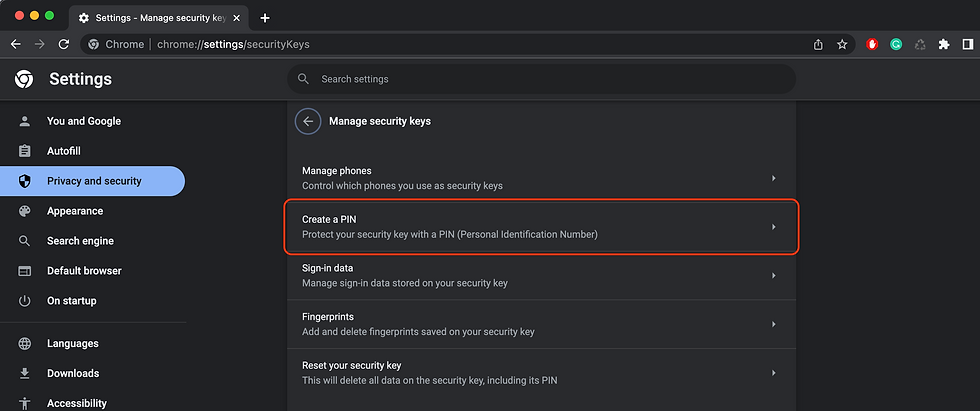This screenshot has width=980, height=411.
Task: Reload the page with the refresh icon
Action: [x=64, y=44]
